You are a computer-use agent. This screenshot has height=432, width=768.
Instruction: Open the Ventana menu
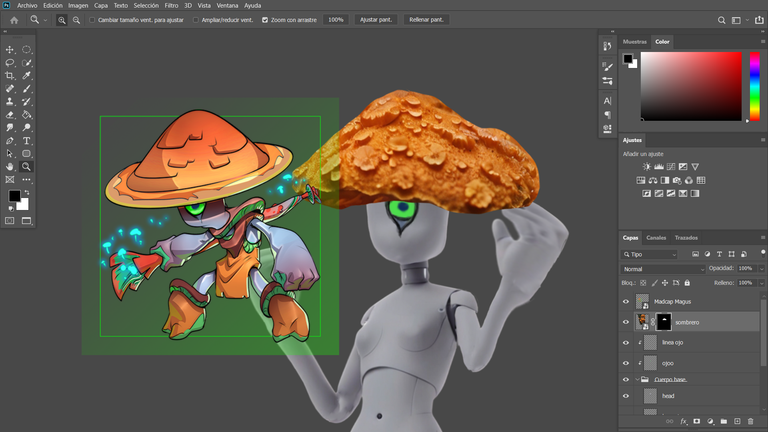pos(227,5)
